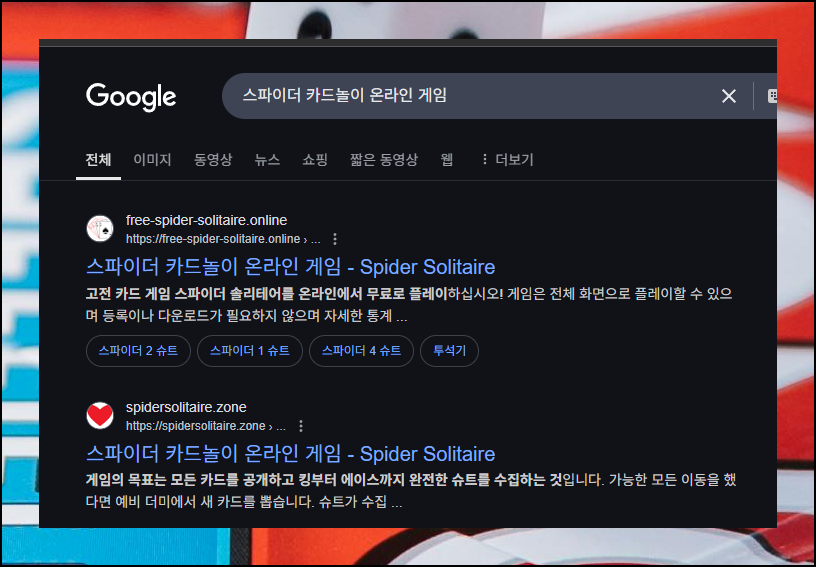
Task: Click the 스파이더 2 슈트 chip
Action: [x=138, y=351]
